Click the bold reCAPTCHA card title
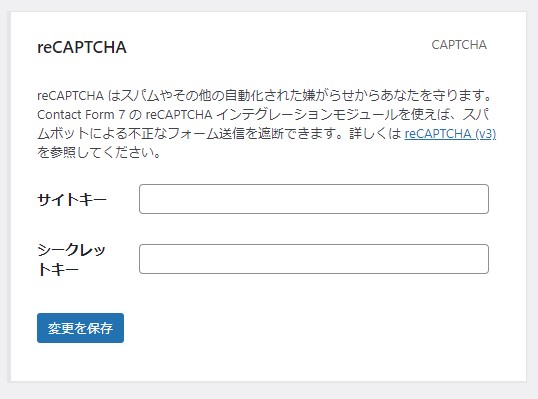The image size is (538, 399). (82, 47)
